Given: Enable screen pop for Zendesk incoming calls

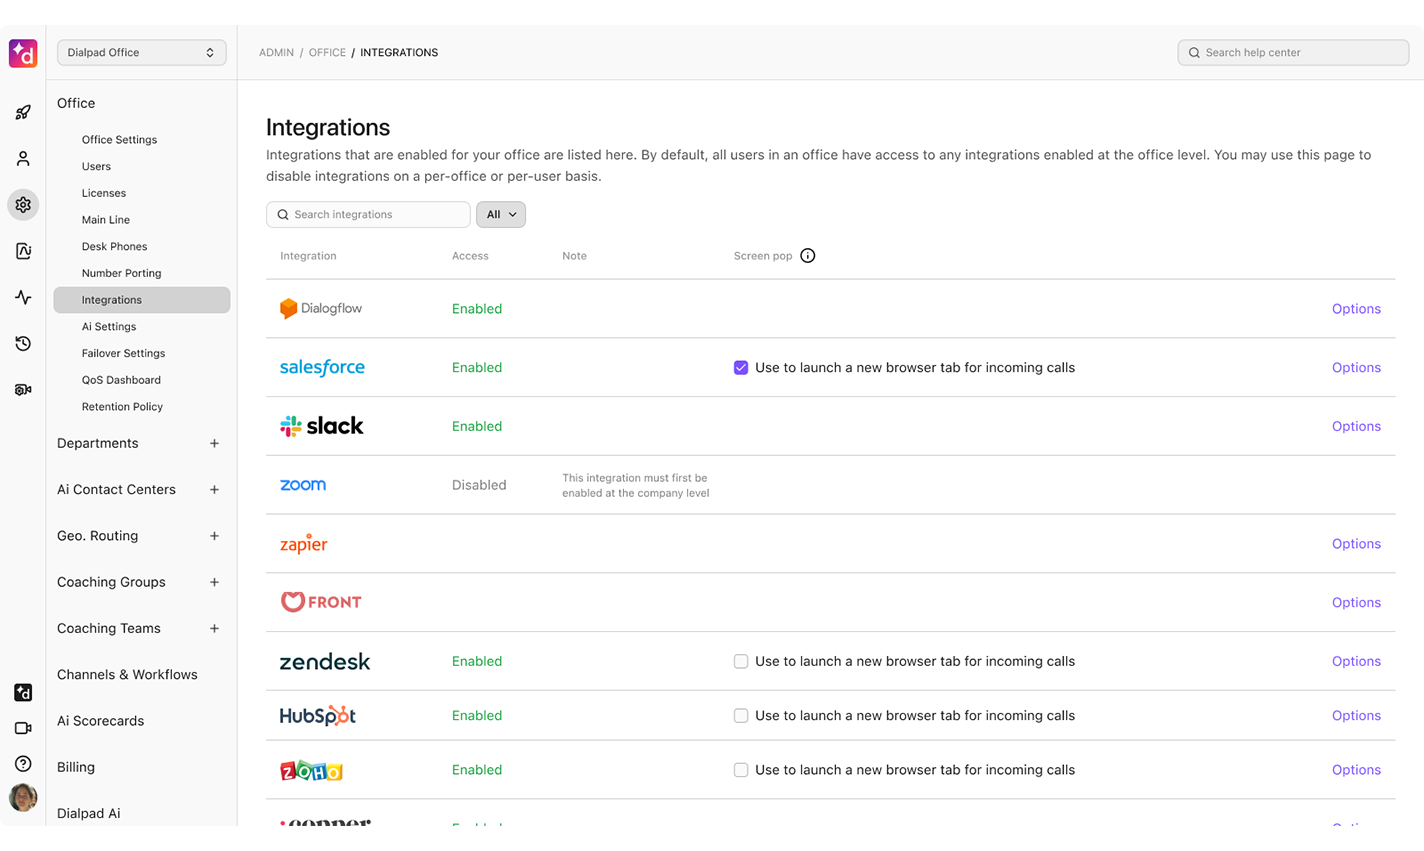Looking at the screenshot, I should point(740,661).
